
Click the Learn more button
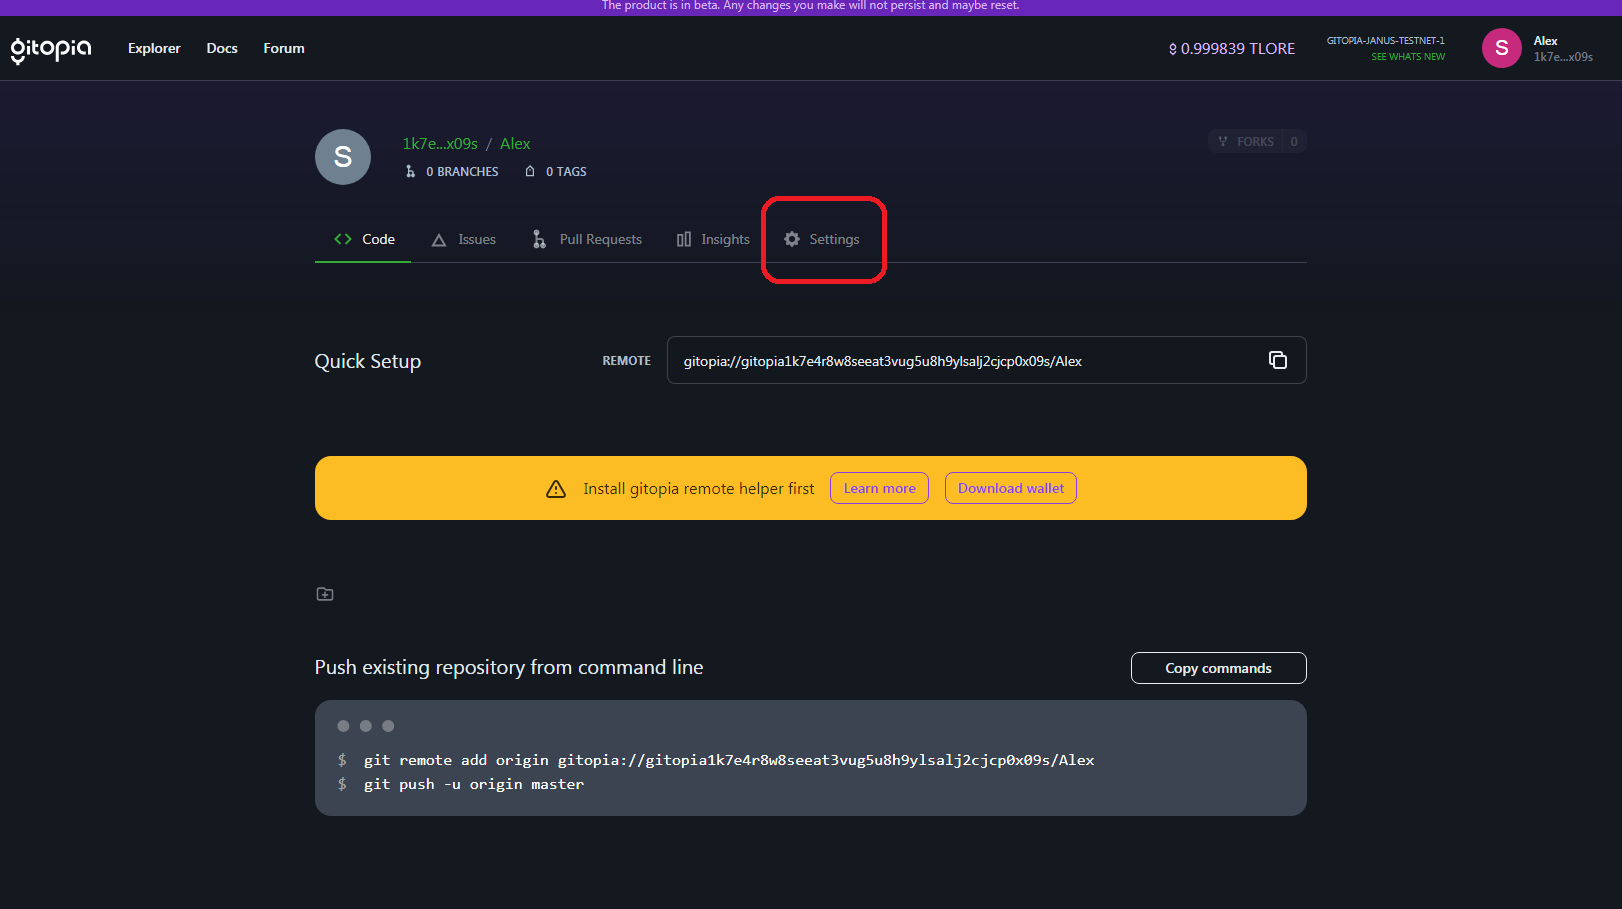pyautogui.click(x=879, y=488)
